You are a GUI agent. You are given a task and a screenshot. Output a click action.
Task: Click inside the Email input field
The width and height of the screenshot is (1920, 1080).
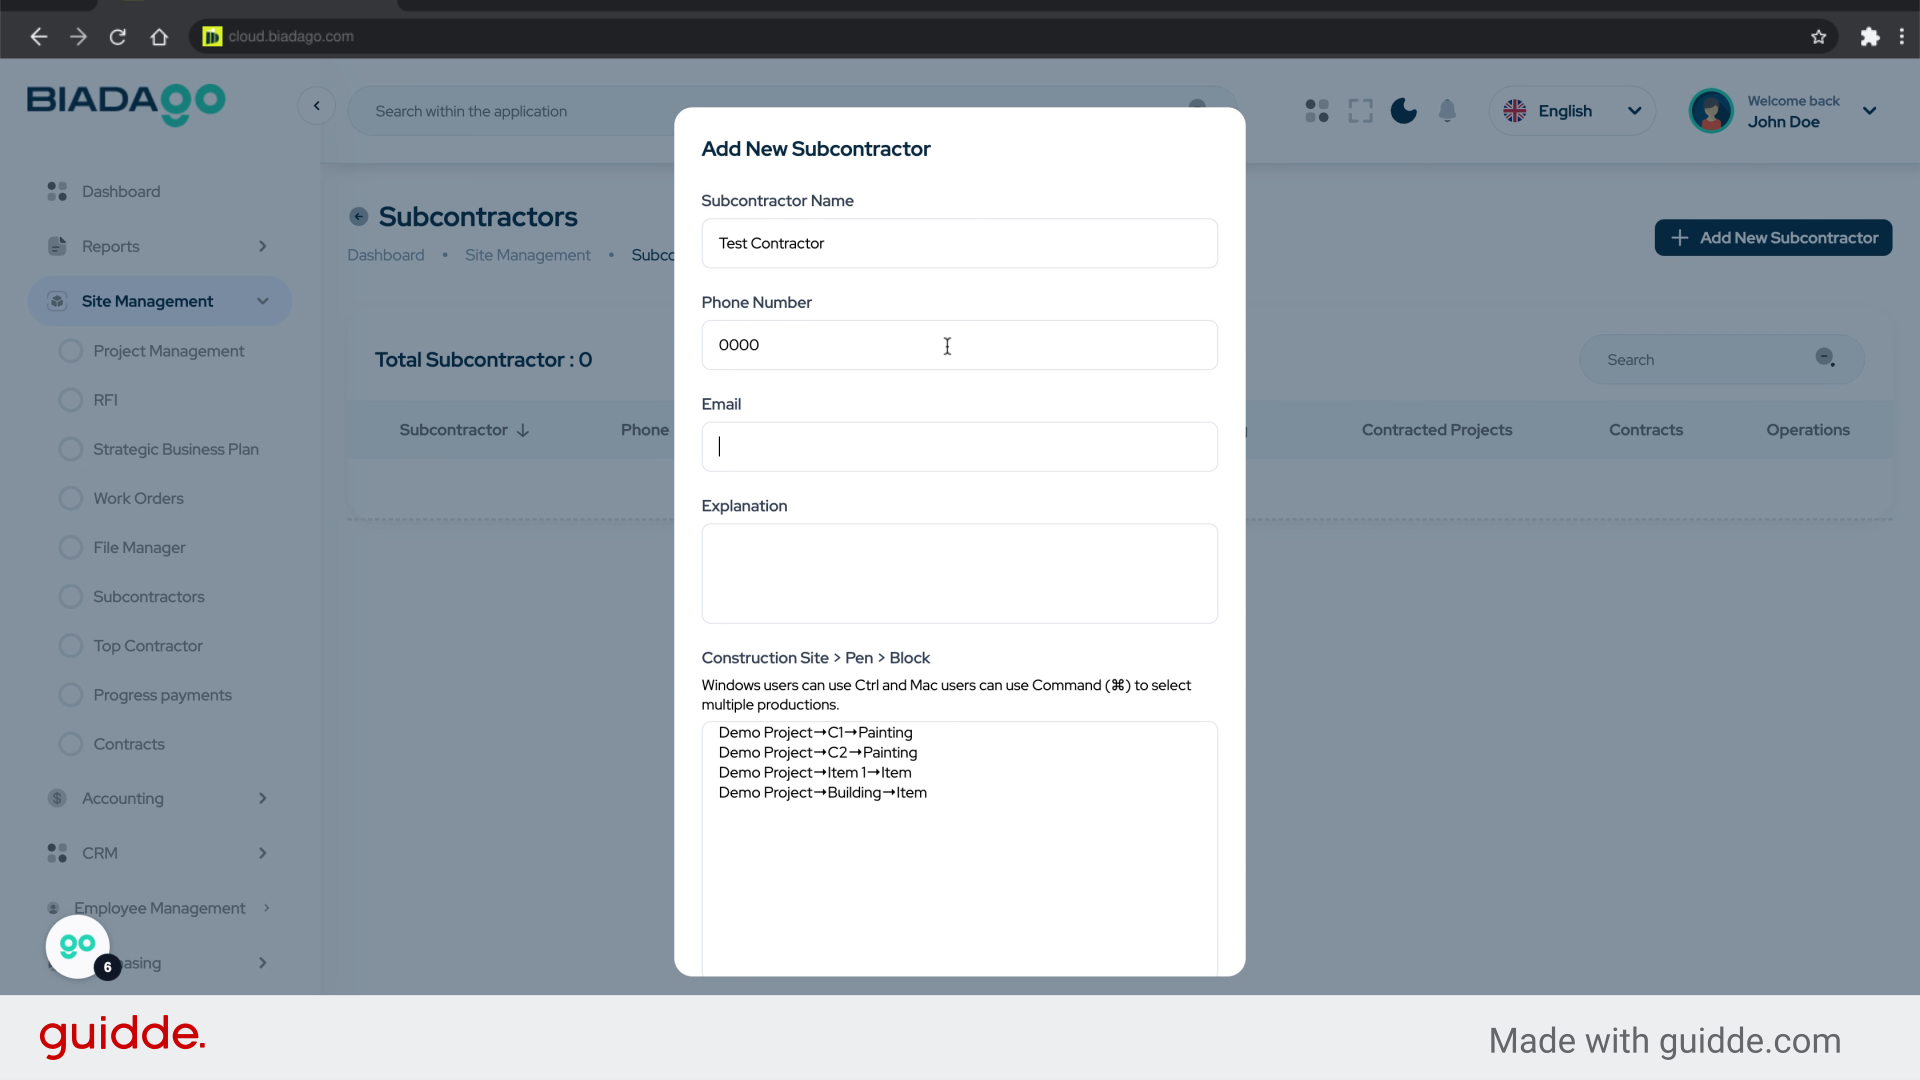[959, 446]
